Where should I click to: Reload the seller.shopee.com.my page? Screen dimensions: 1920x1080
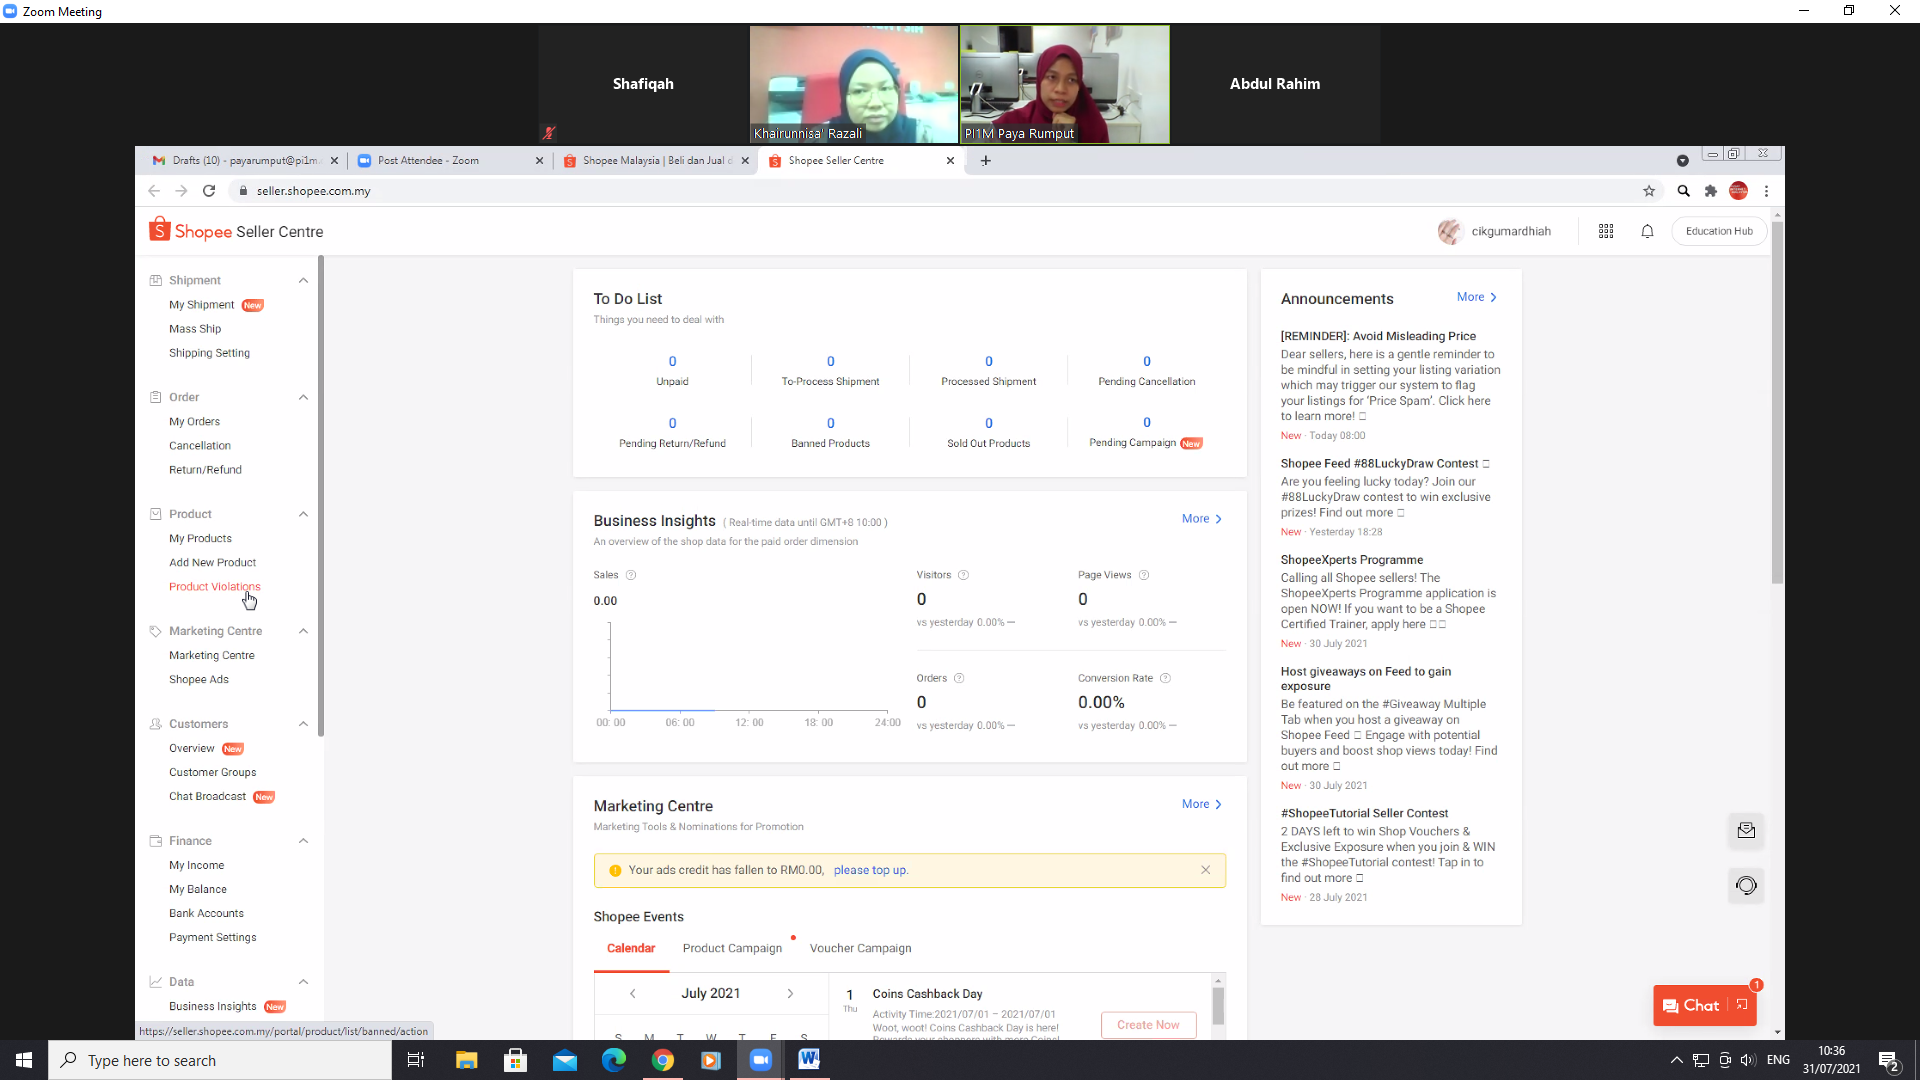point(209,191)
